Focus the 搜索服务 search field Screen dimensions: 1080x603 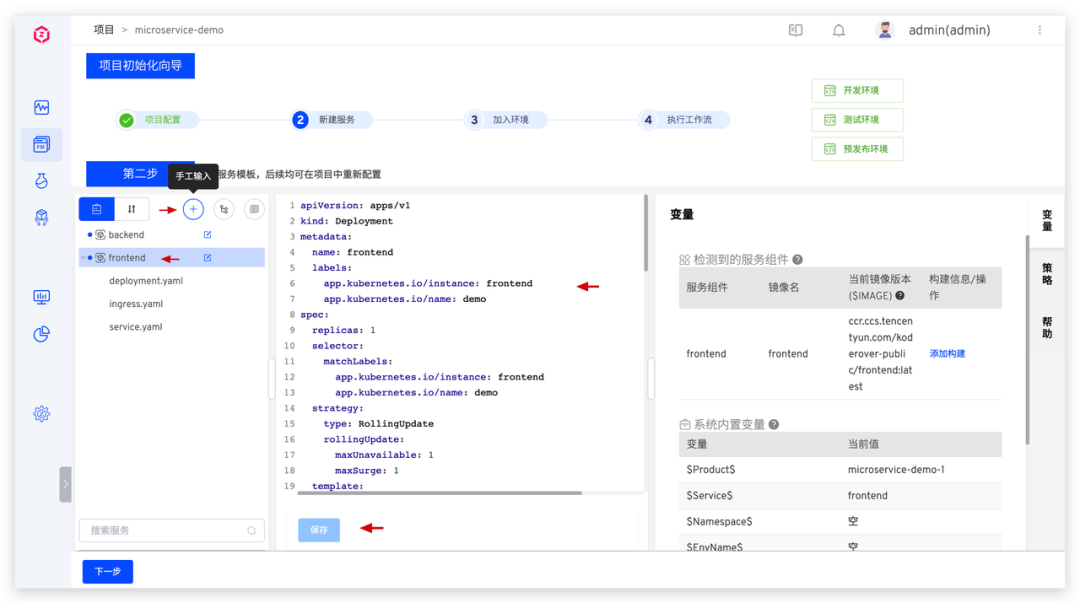[x=172, y=531]
